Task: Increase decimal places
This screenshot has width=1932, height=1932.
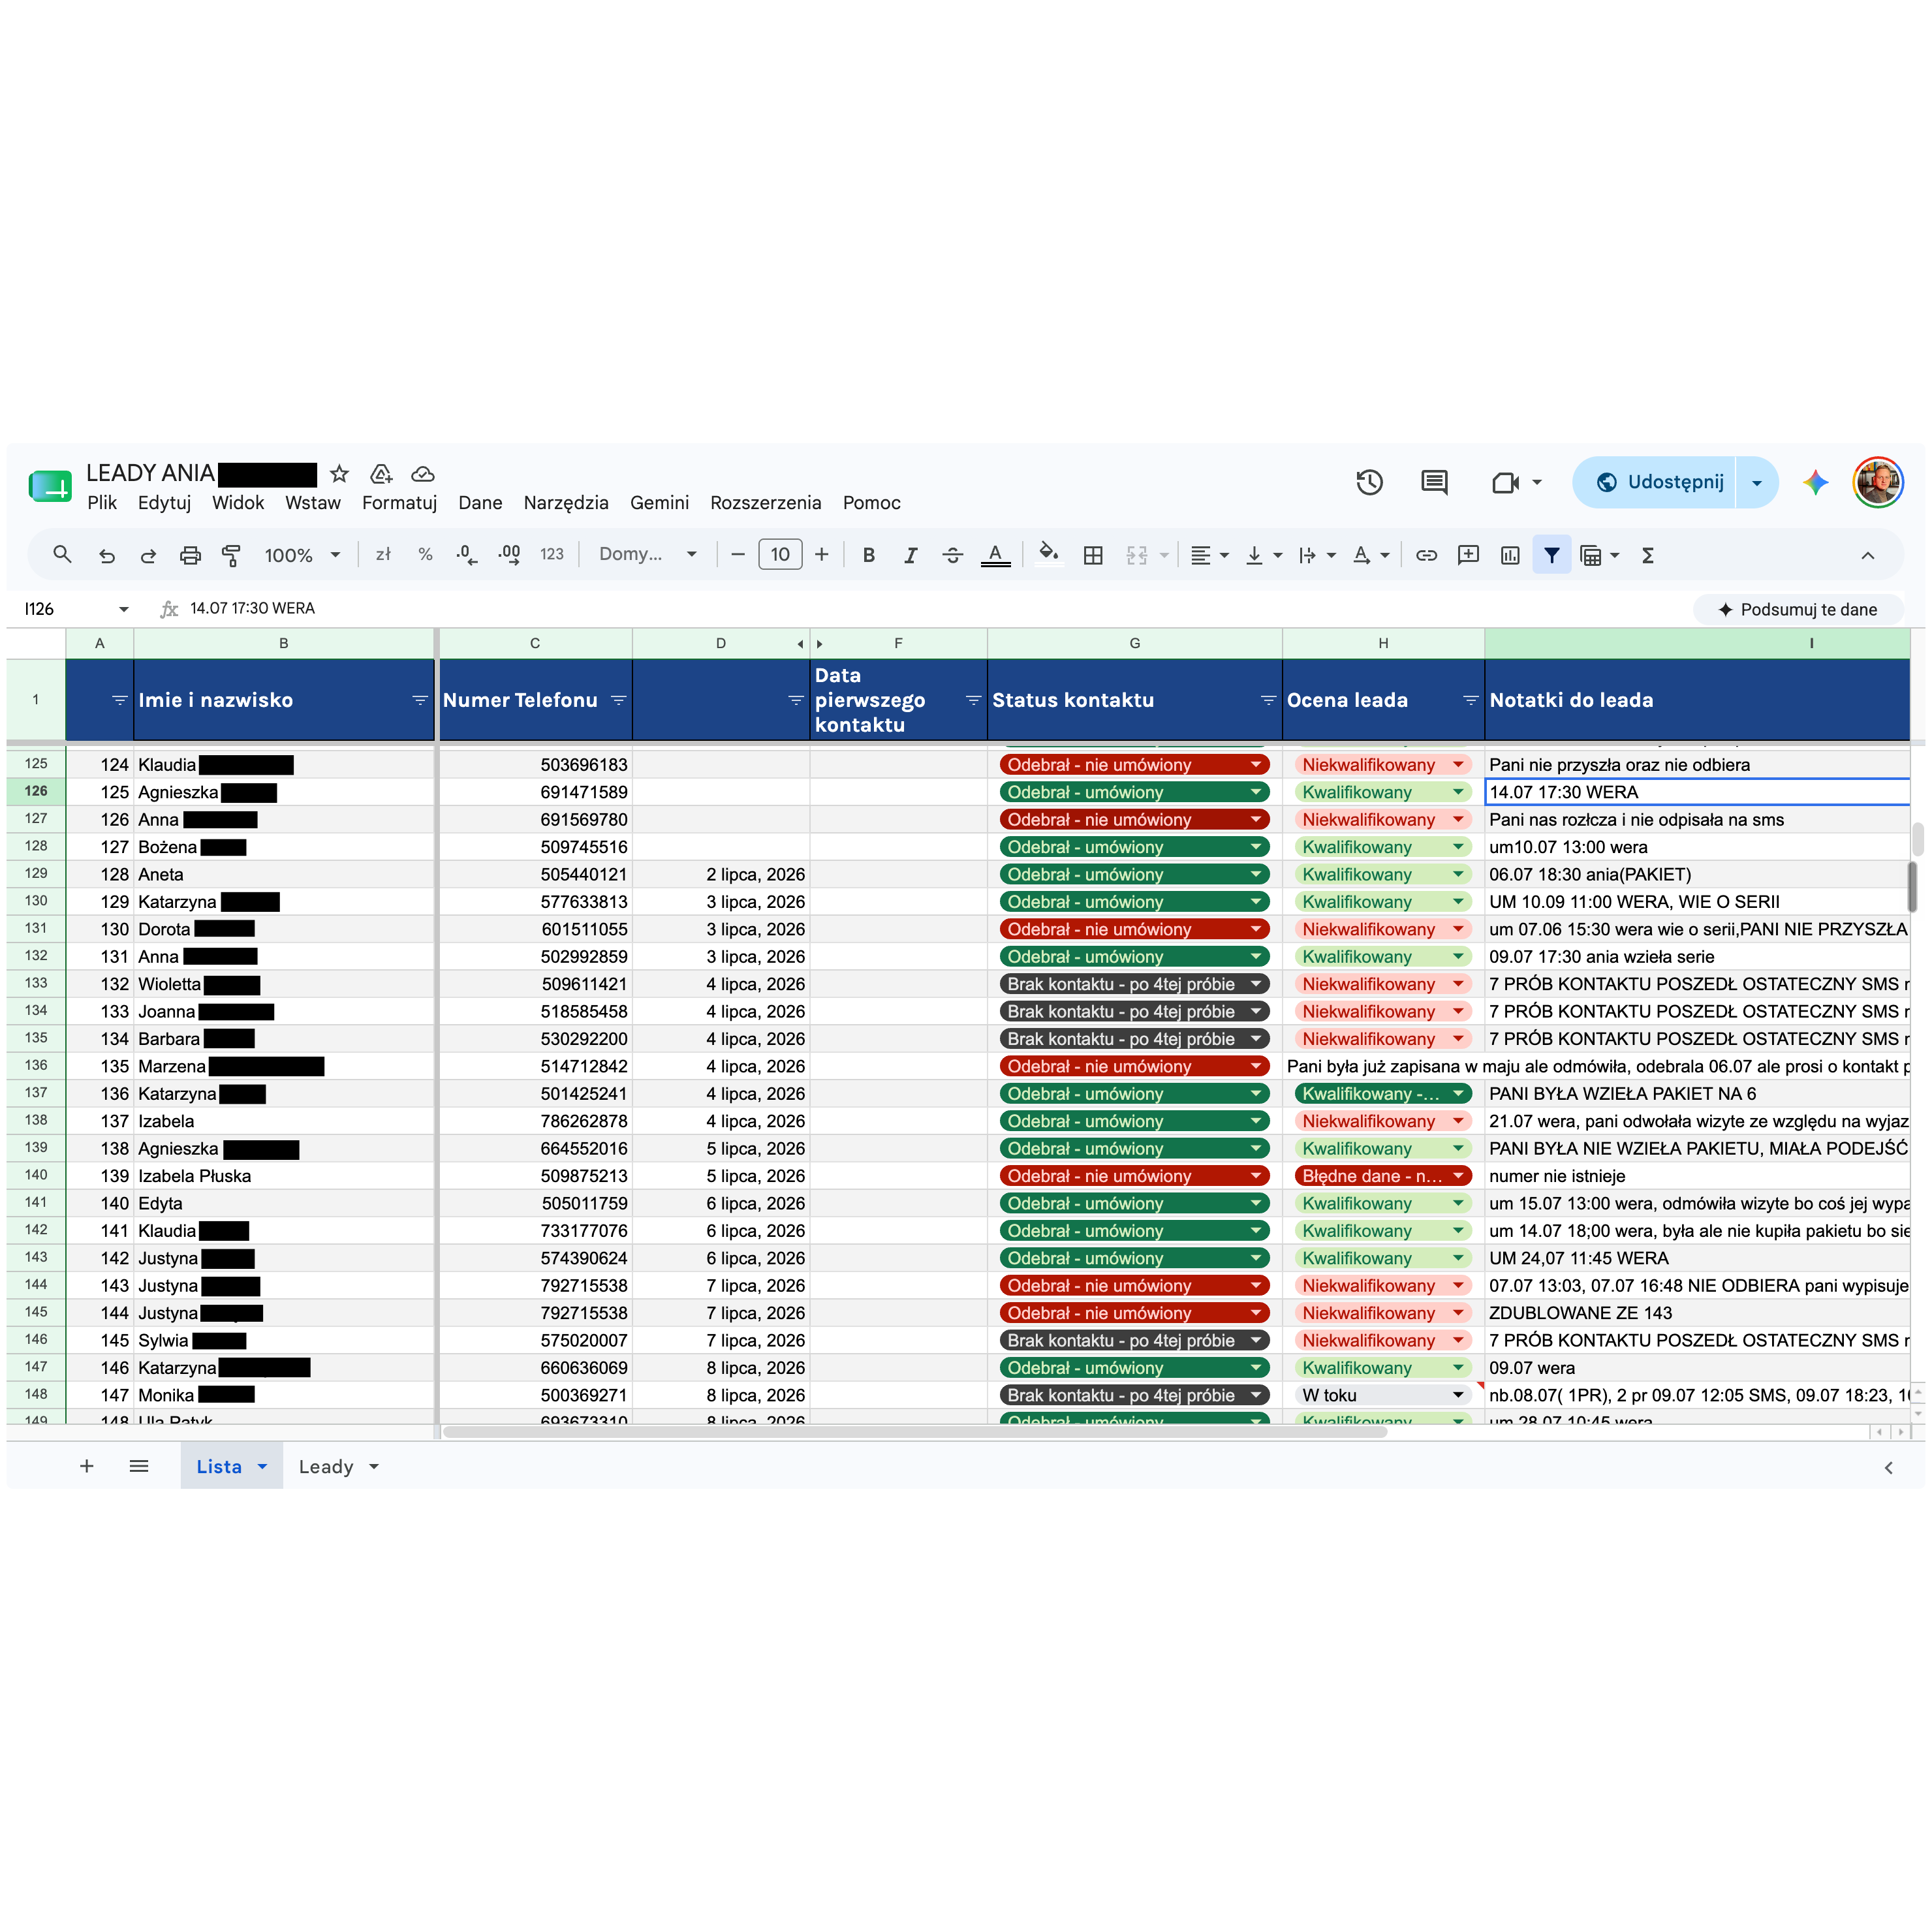Action: (509, 555)
